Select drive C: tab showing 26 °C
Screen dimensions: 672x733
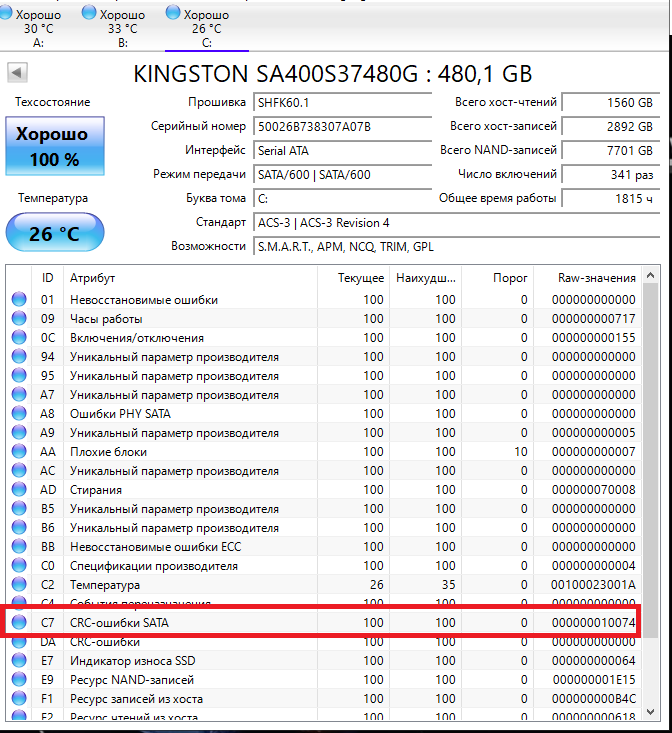(x=207, y=28)
